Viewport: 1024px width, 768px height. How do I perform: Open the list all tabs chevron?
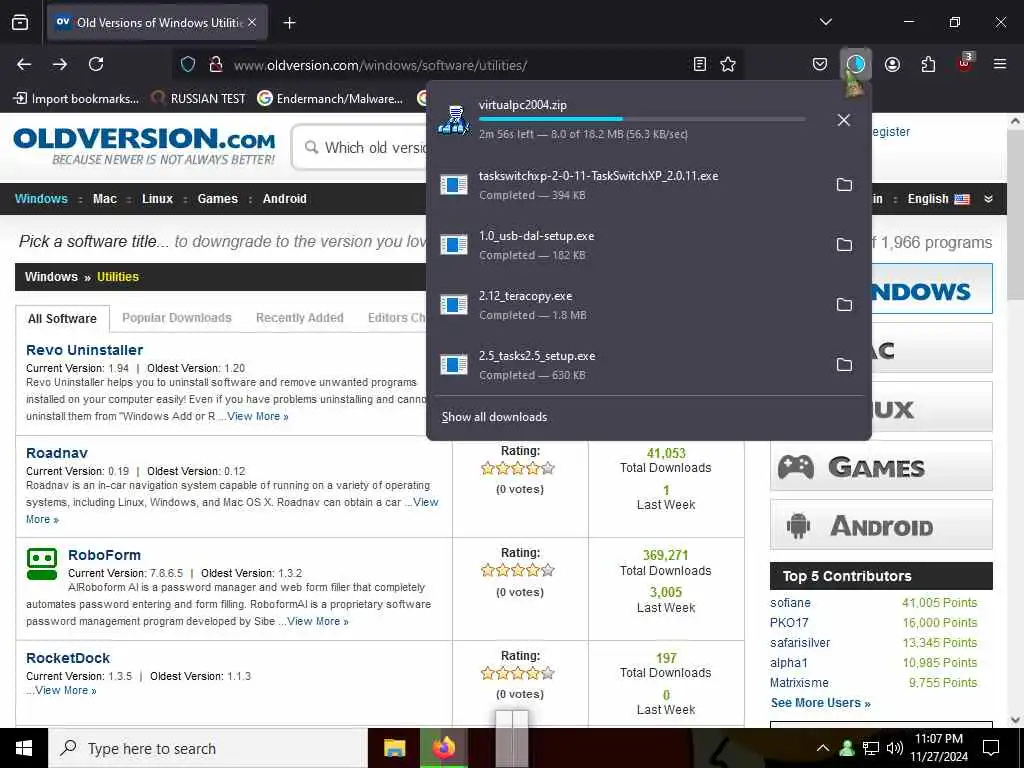coord(825,22)
